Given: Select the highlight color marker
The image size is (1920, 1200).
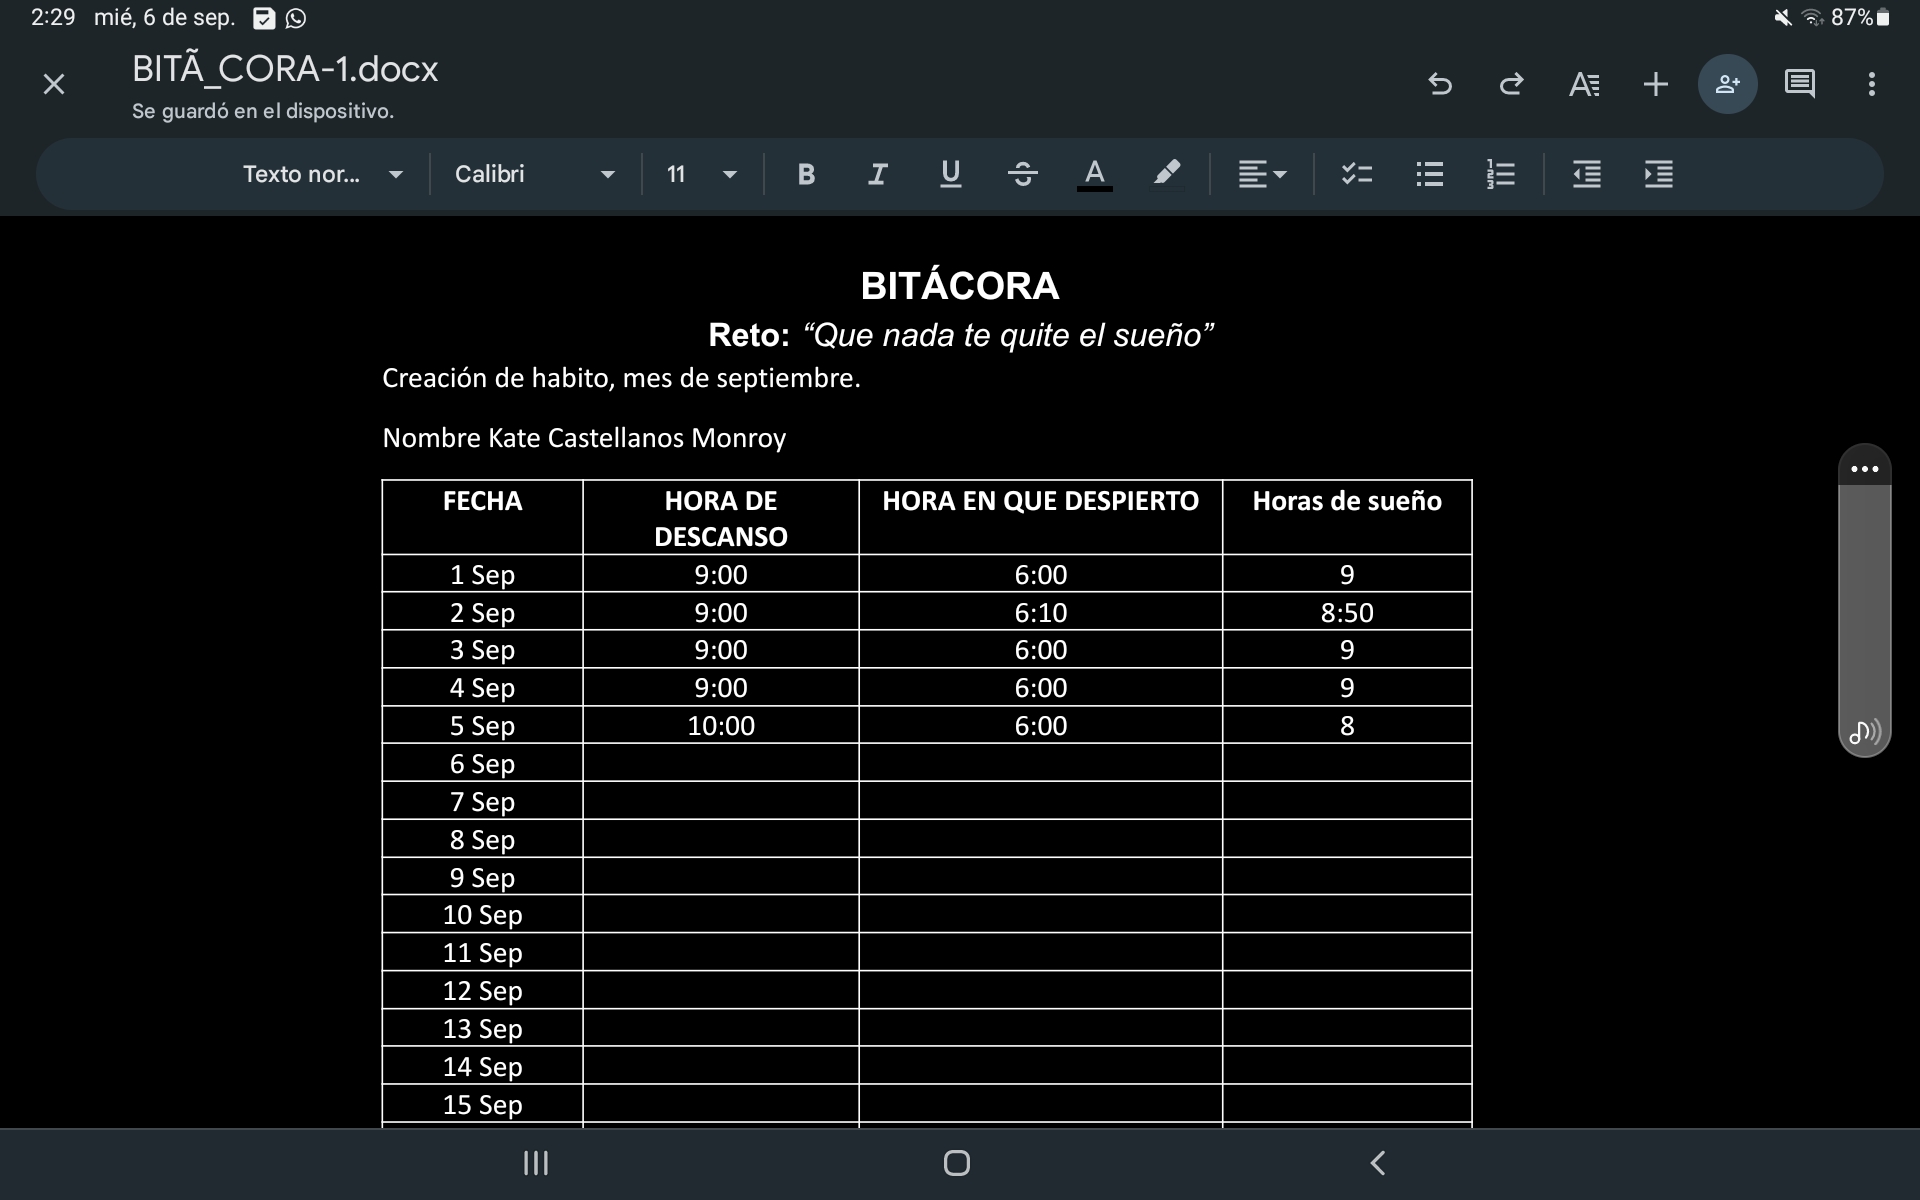Looking at the screenshot, I should point(1166,174).
